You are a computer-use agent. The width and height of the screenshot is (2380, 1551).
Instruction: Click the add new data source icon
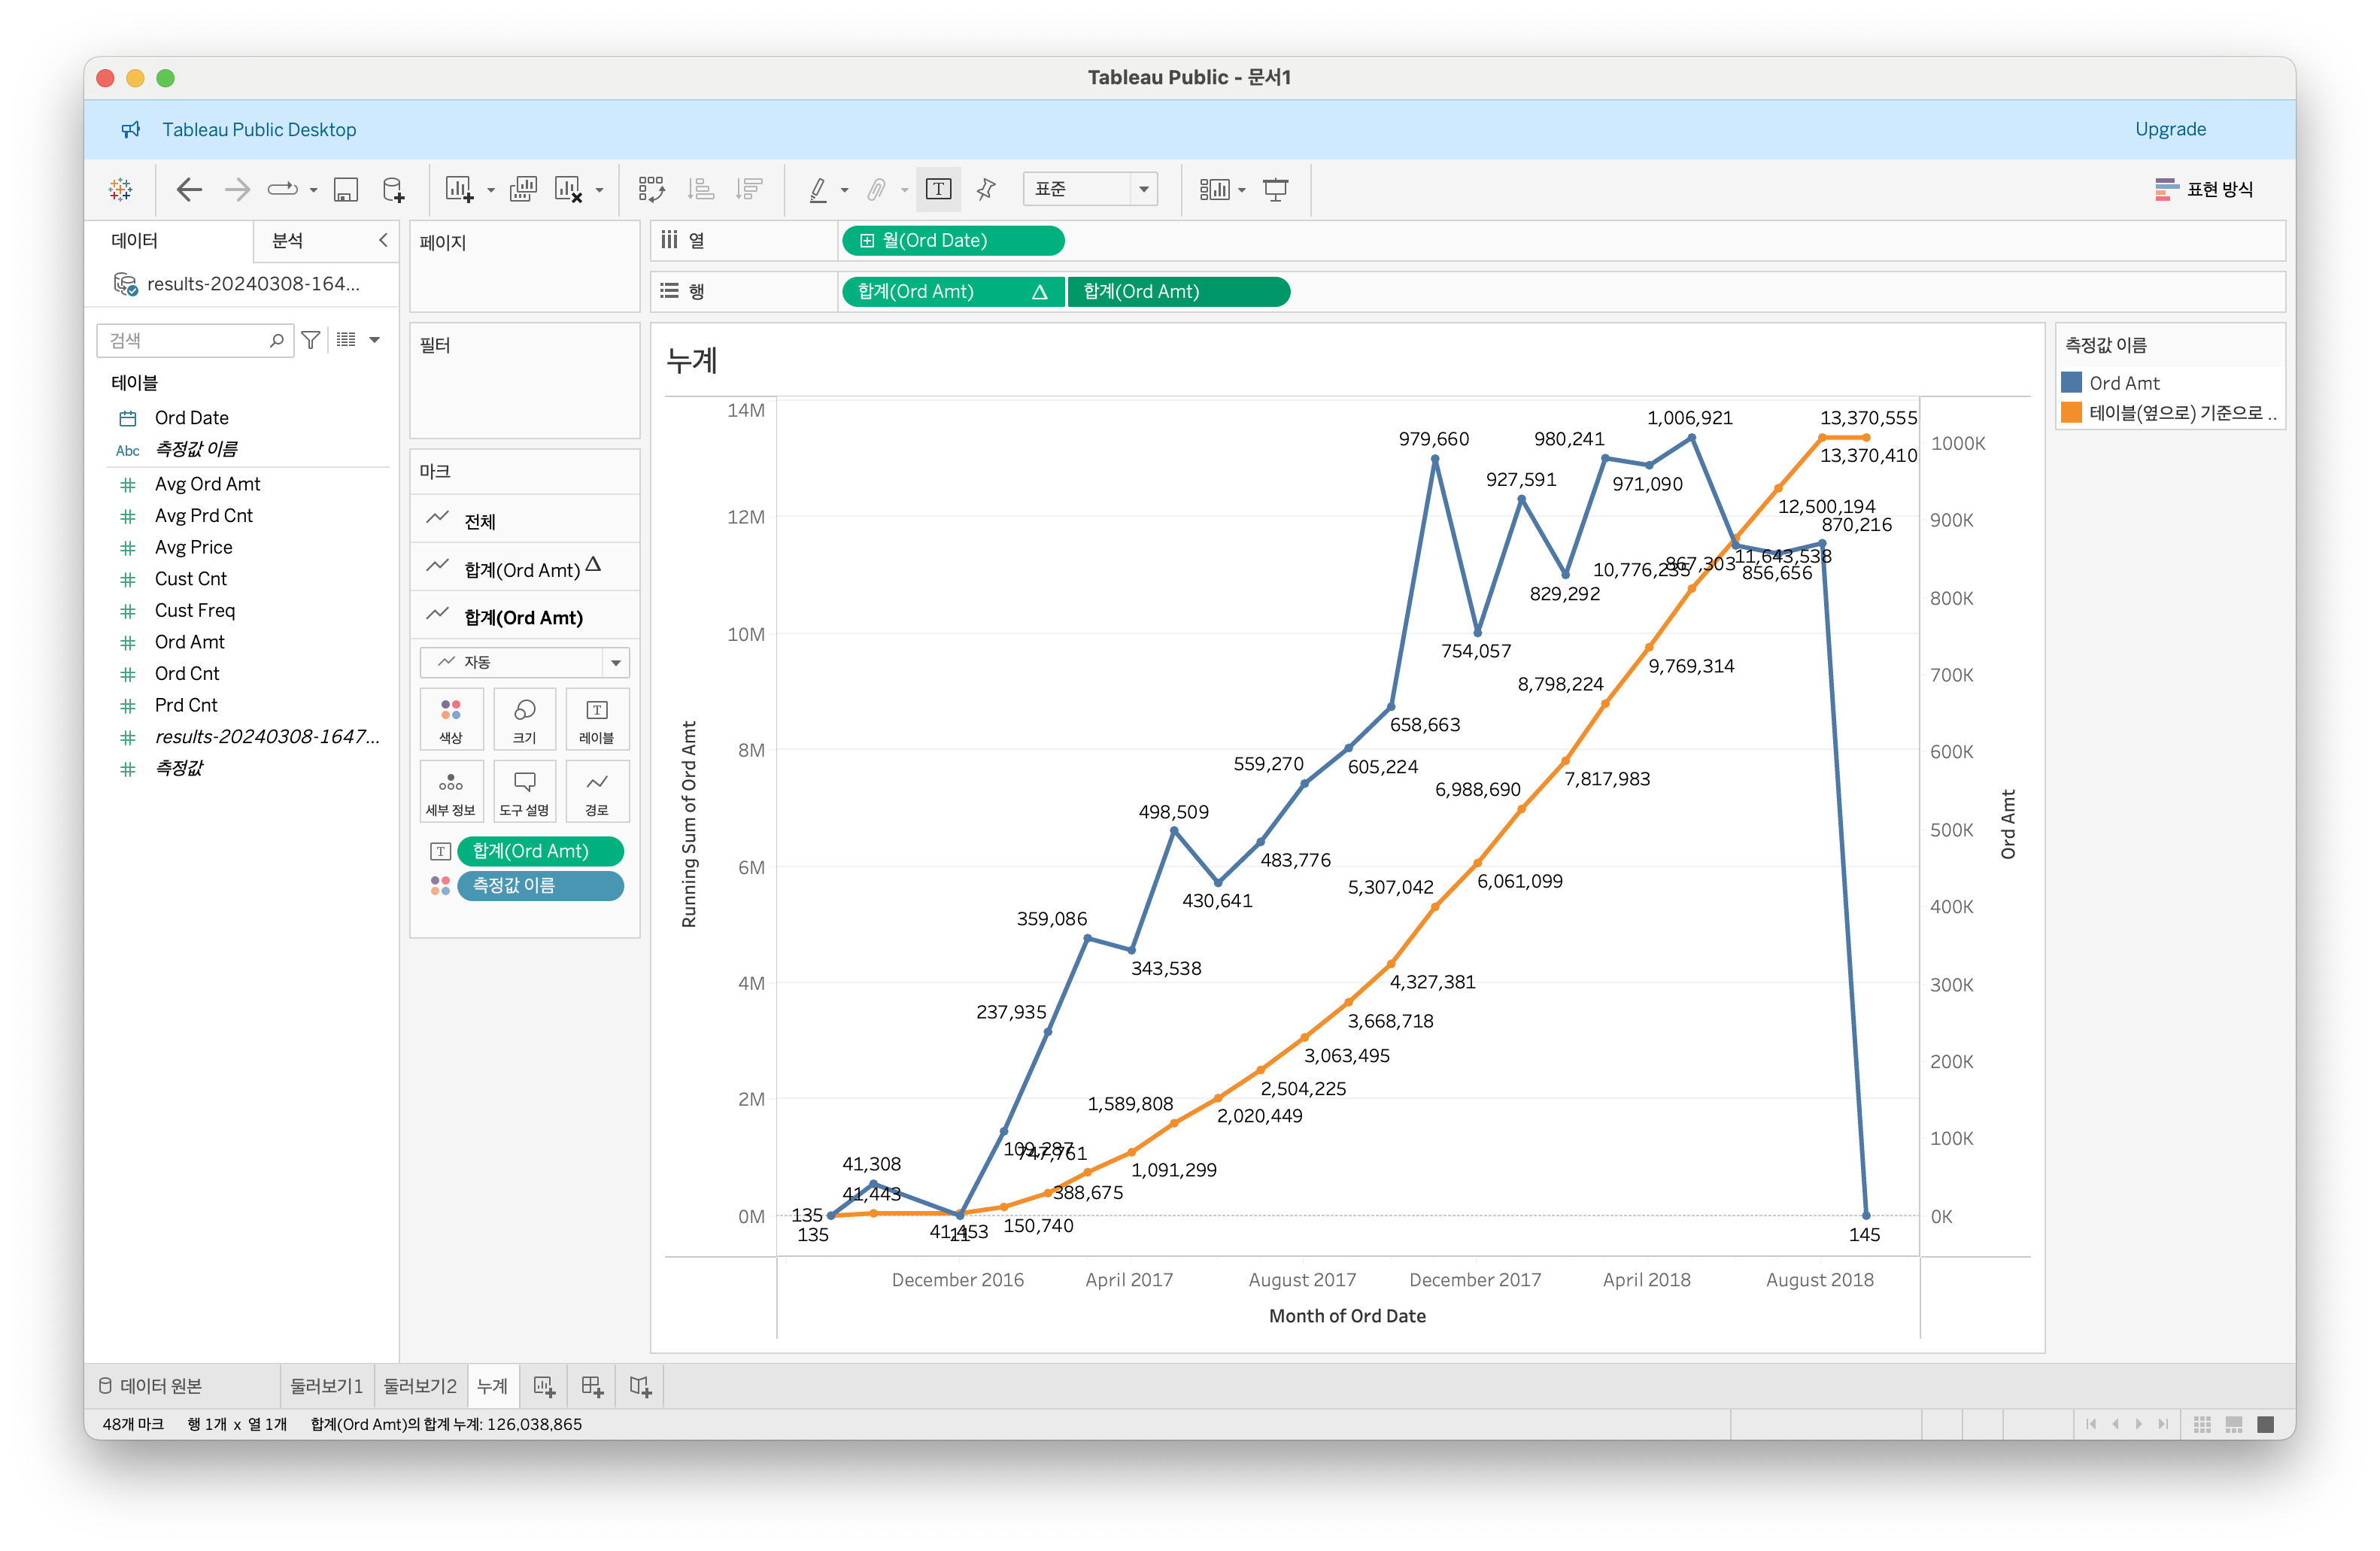(x=393, y=190)
